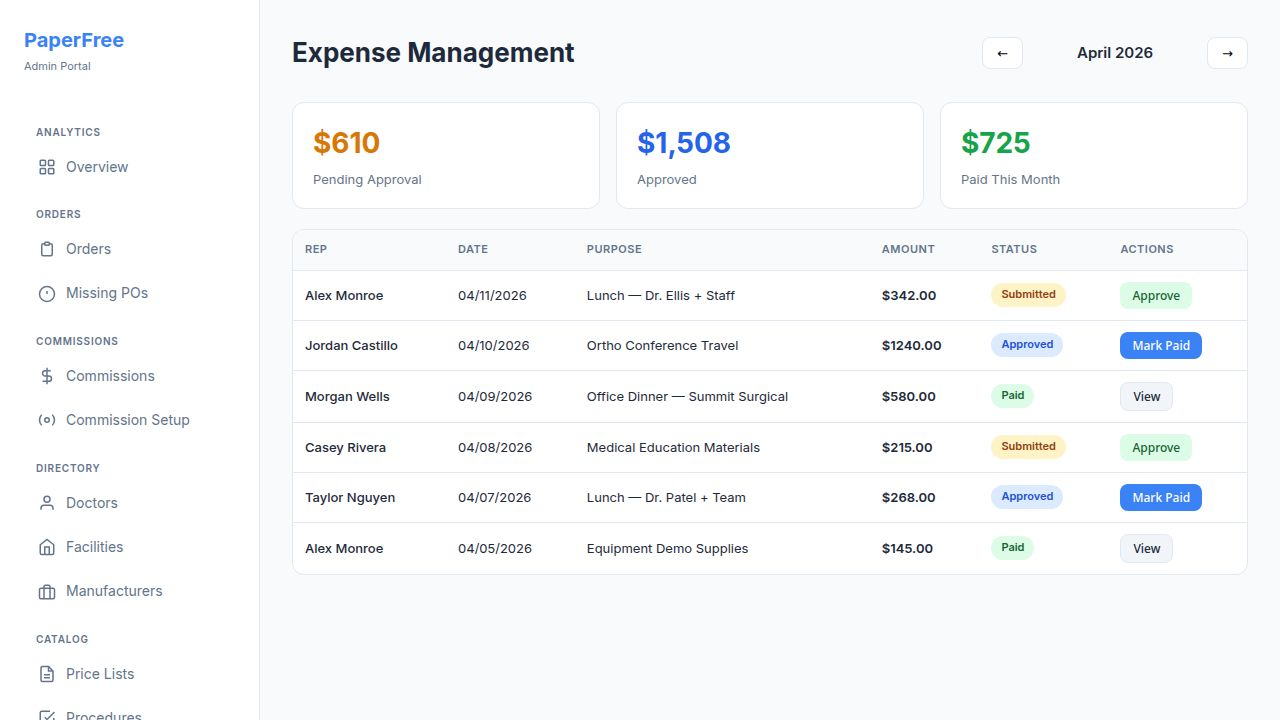The width and height of the screenshot is (1280, 720).
Task: Select the Overview icon in sidebar
Action: click(x=47, y=167)
